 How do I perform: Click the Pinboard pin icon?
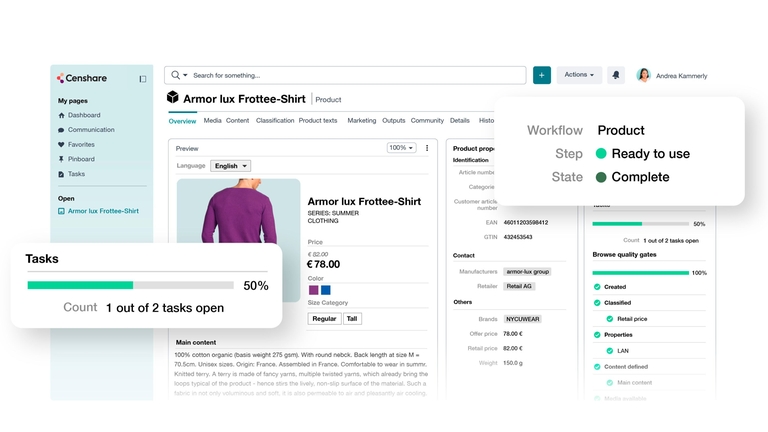[61, 159]
